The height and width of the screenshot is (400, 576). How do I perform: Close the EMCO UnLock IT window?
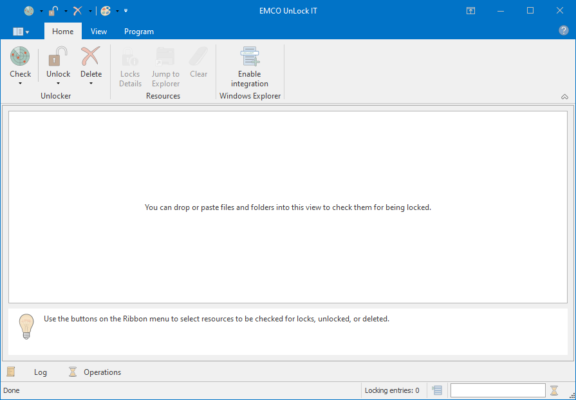(x=559, y=11)
